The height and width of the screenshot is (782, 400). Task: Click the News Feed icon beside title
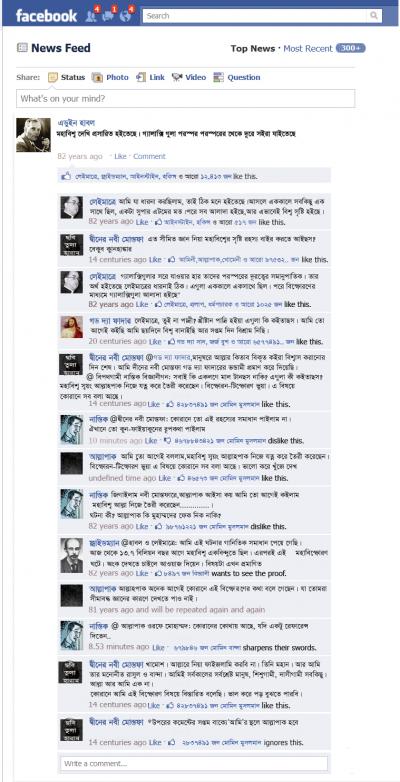coord(22,48)
